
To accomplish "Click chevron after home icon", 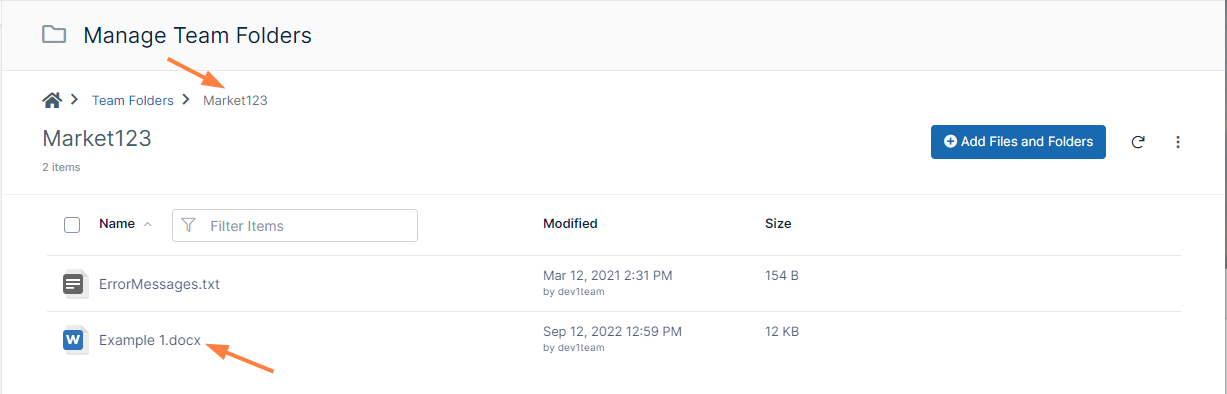I will click(74, 100).
